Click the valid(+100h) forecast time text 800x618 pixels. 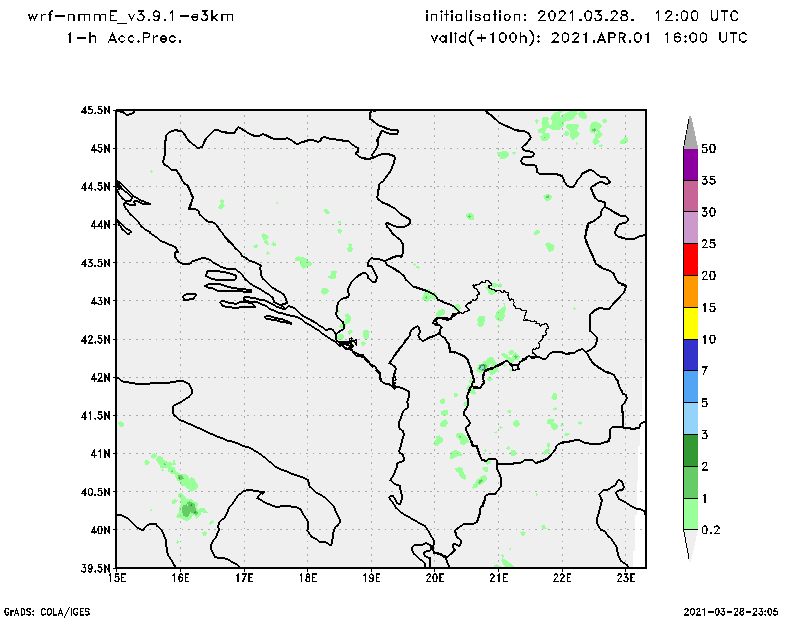(x=585, y=38)
